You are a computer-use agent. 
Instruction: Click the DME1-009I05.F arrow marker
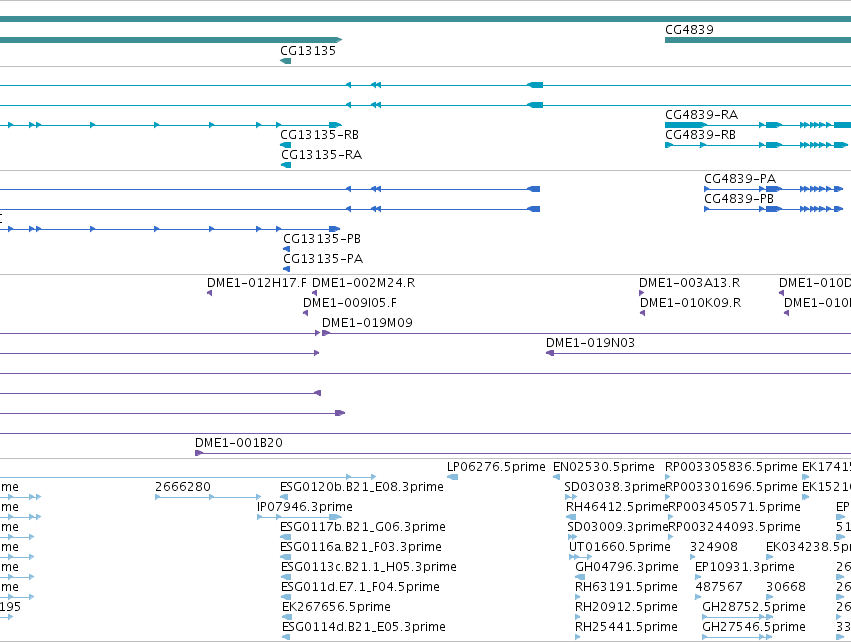coord(306,313)
